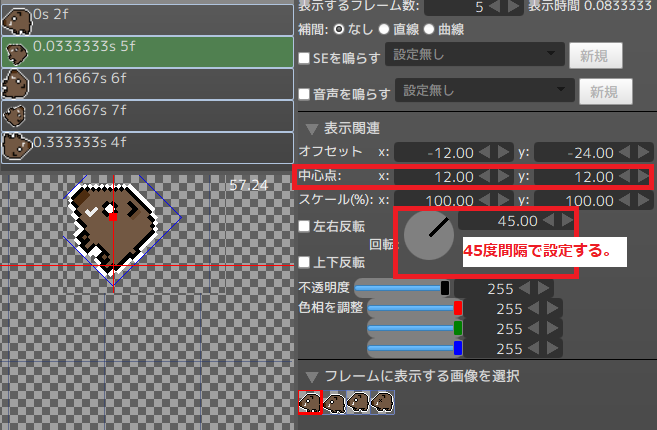This screenshot has width=657, height=430.
Task: Select the third frame image thumbnail
Action: pyautogui.click(x=359, y=402)
